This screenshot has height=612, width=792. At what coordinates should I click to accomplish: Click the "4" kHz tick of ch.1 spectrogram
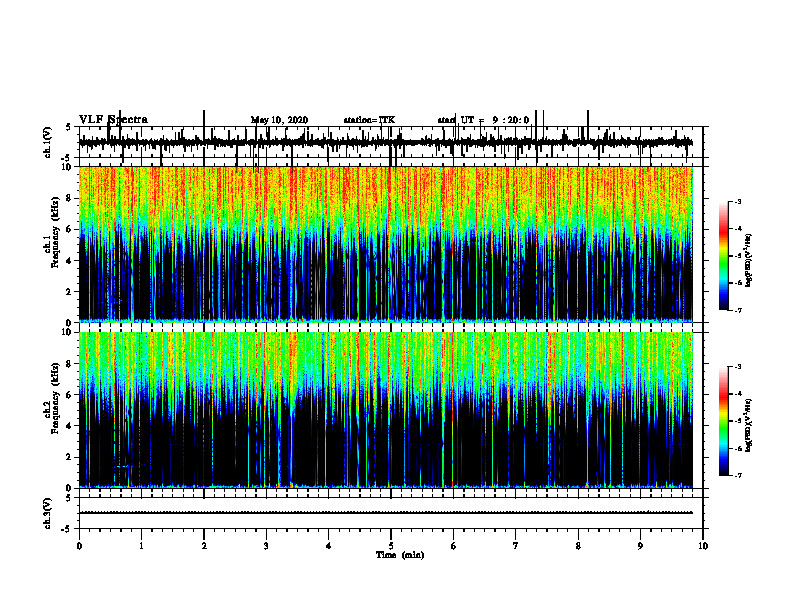(70, 261)
